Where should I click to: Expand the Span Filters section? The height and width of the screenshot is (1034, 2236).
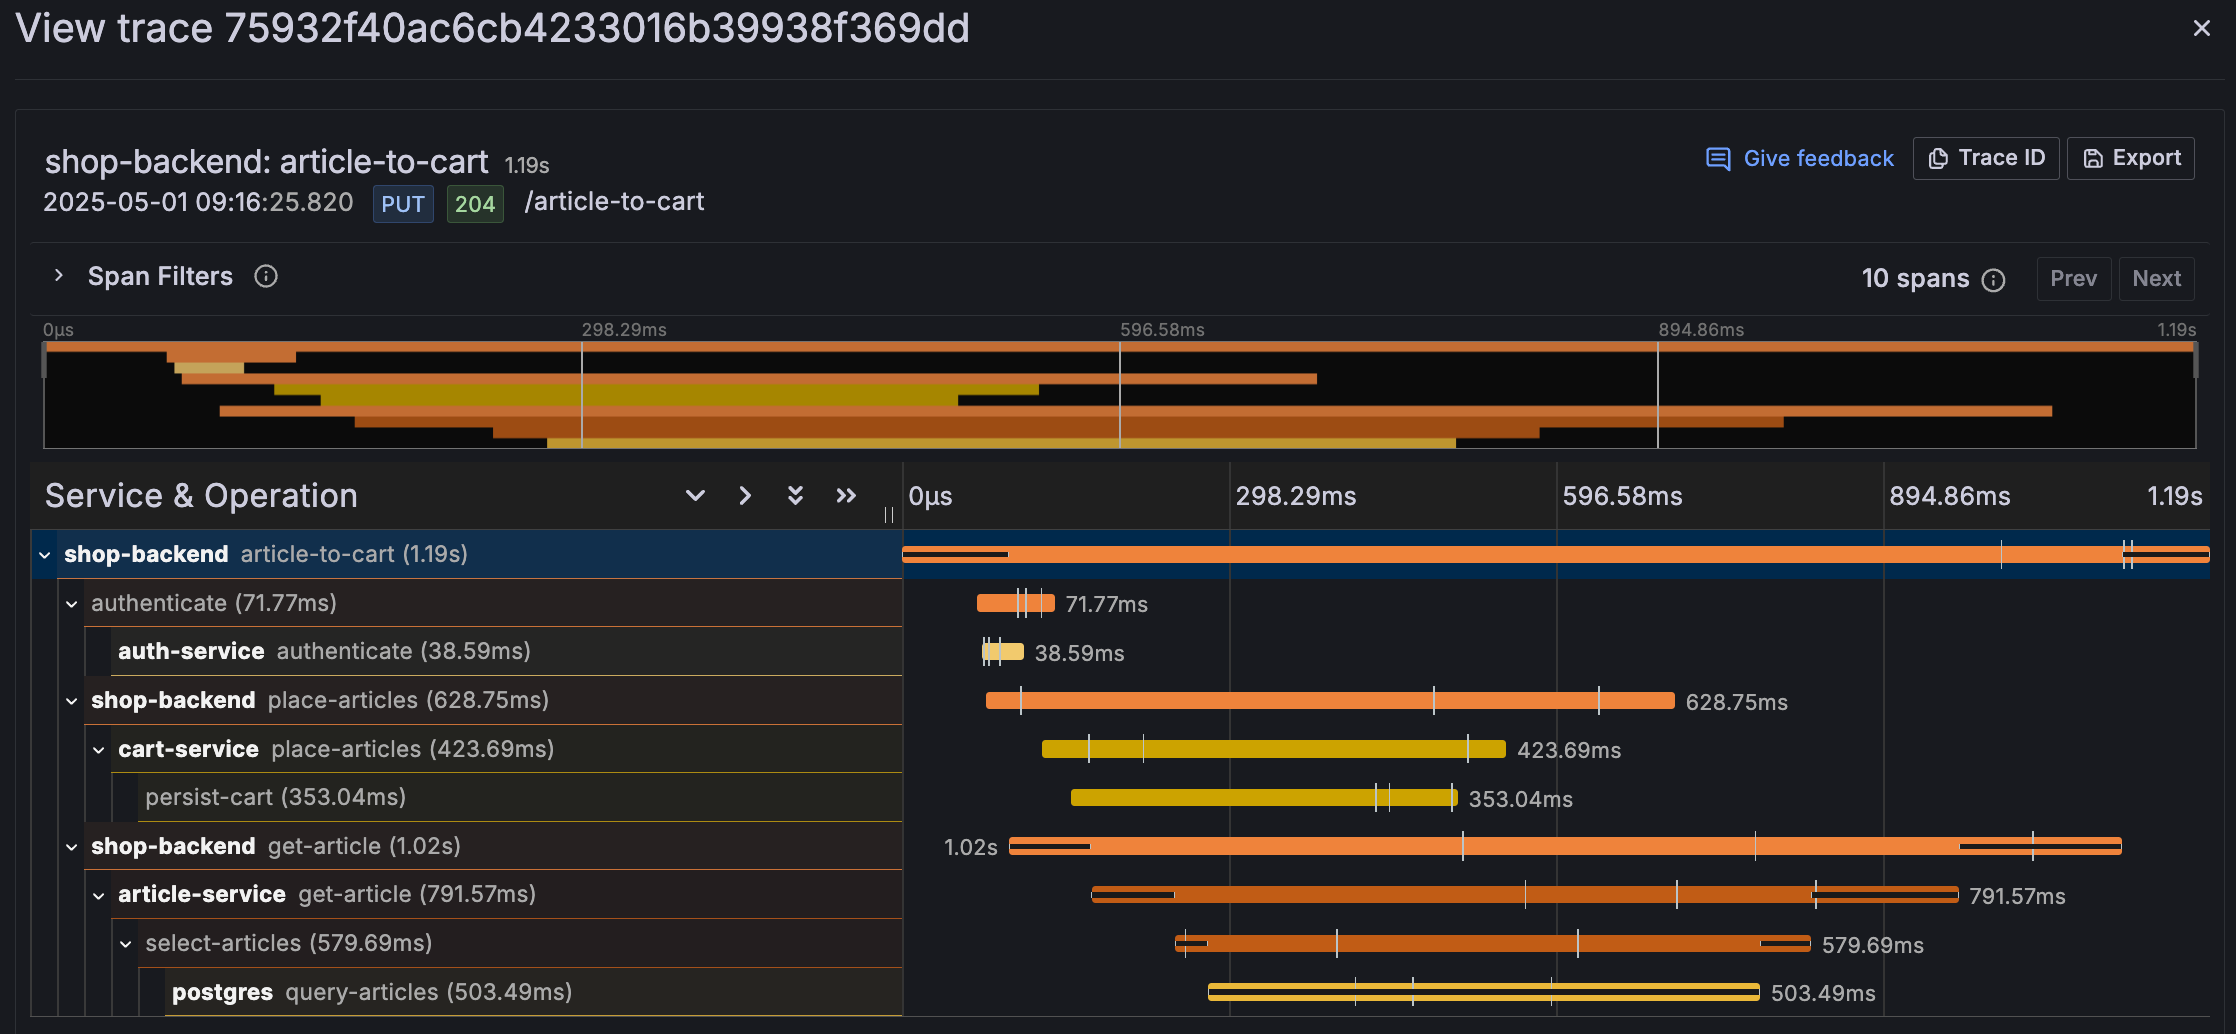click(x=59, y=276)
